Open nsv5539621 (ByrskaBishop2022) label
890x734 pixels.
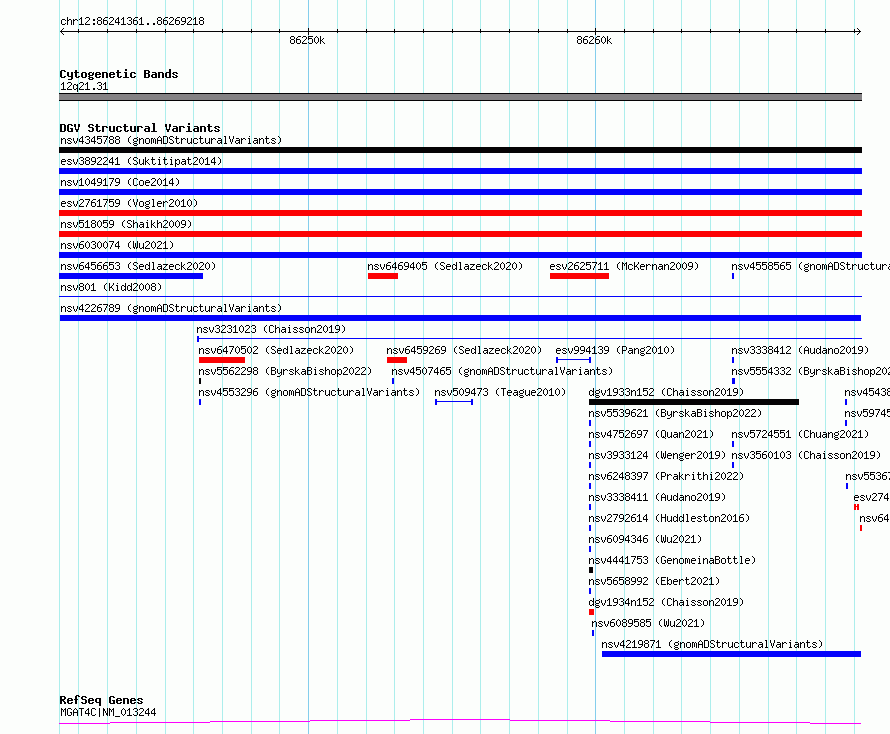(x=675, y=413)
